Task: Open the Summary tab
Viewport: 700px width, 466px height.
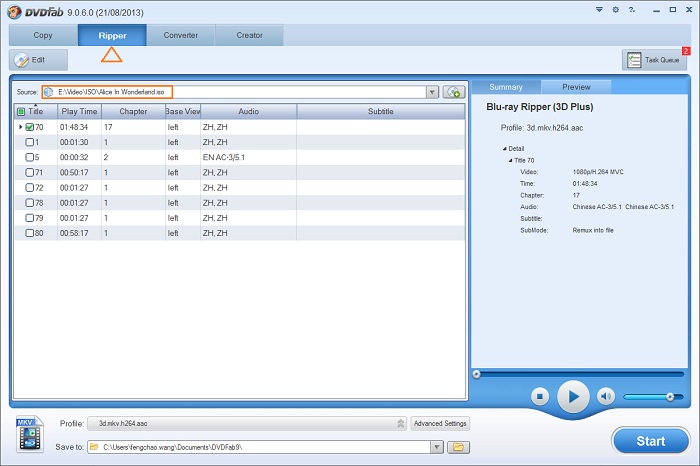Action: point(506,87)
